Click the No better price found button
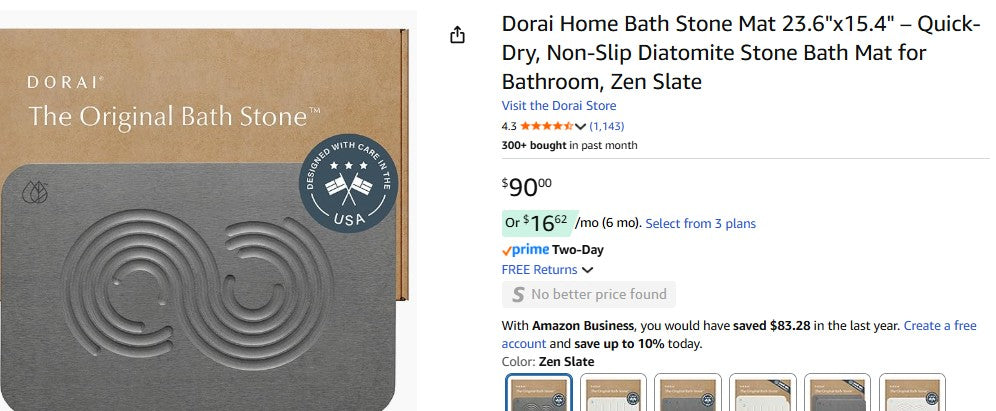The height and width of the screenshot is (411, 996). [x=589, y=294]
